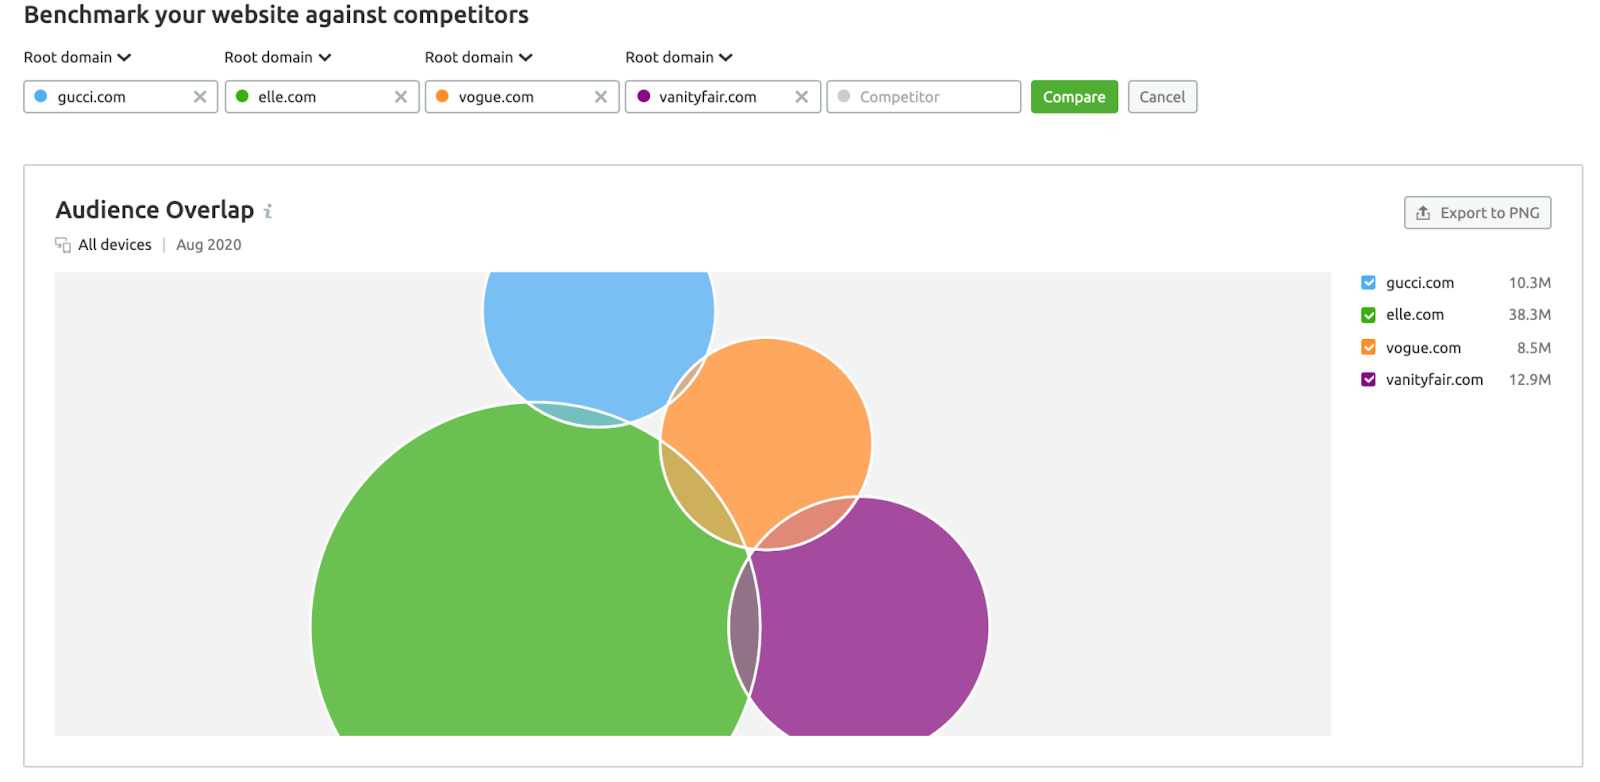Click the Audience Overlap heading
The image size is (1600, 782).
(x=155, y=210)
